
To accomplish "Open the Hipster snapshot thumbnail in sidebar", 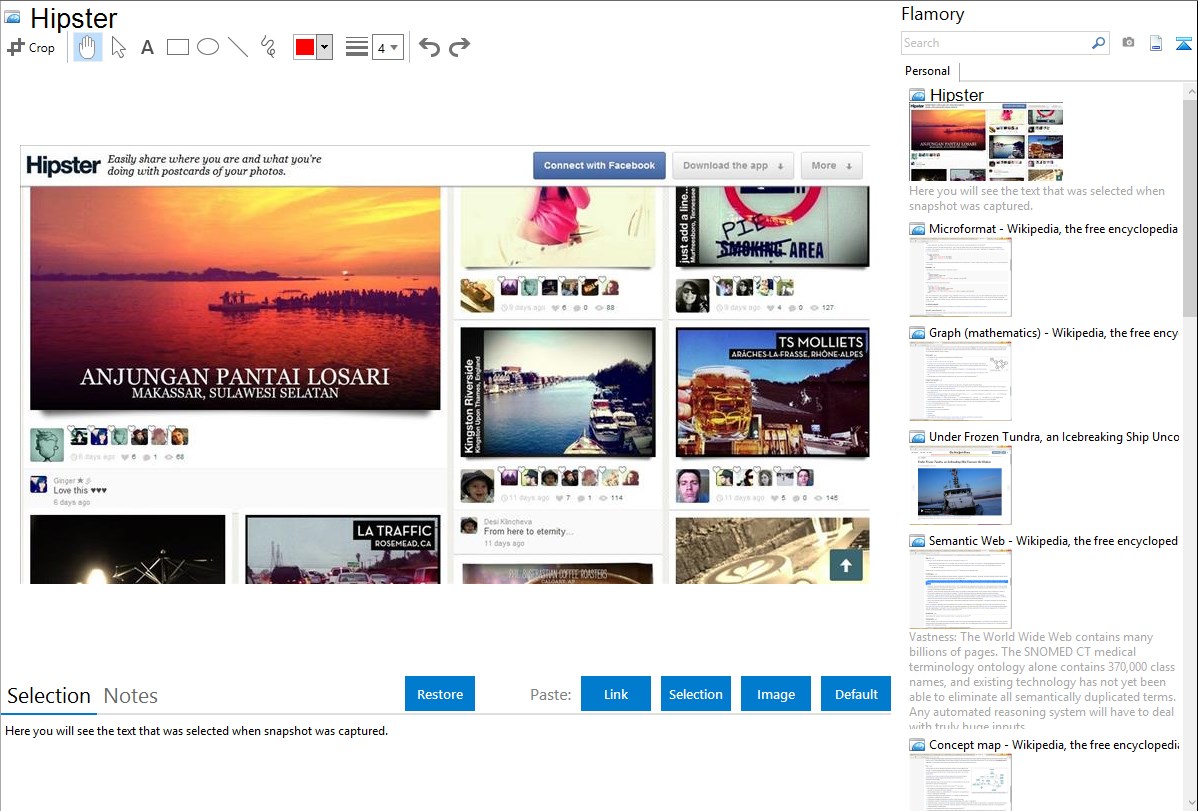I will point(986,143).
